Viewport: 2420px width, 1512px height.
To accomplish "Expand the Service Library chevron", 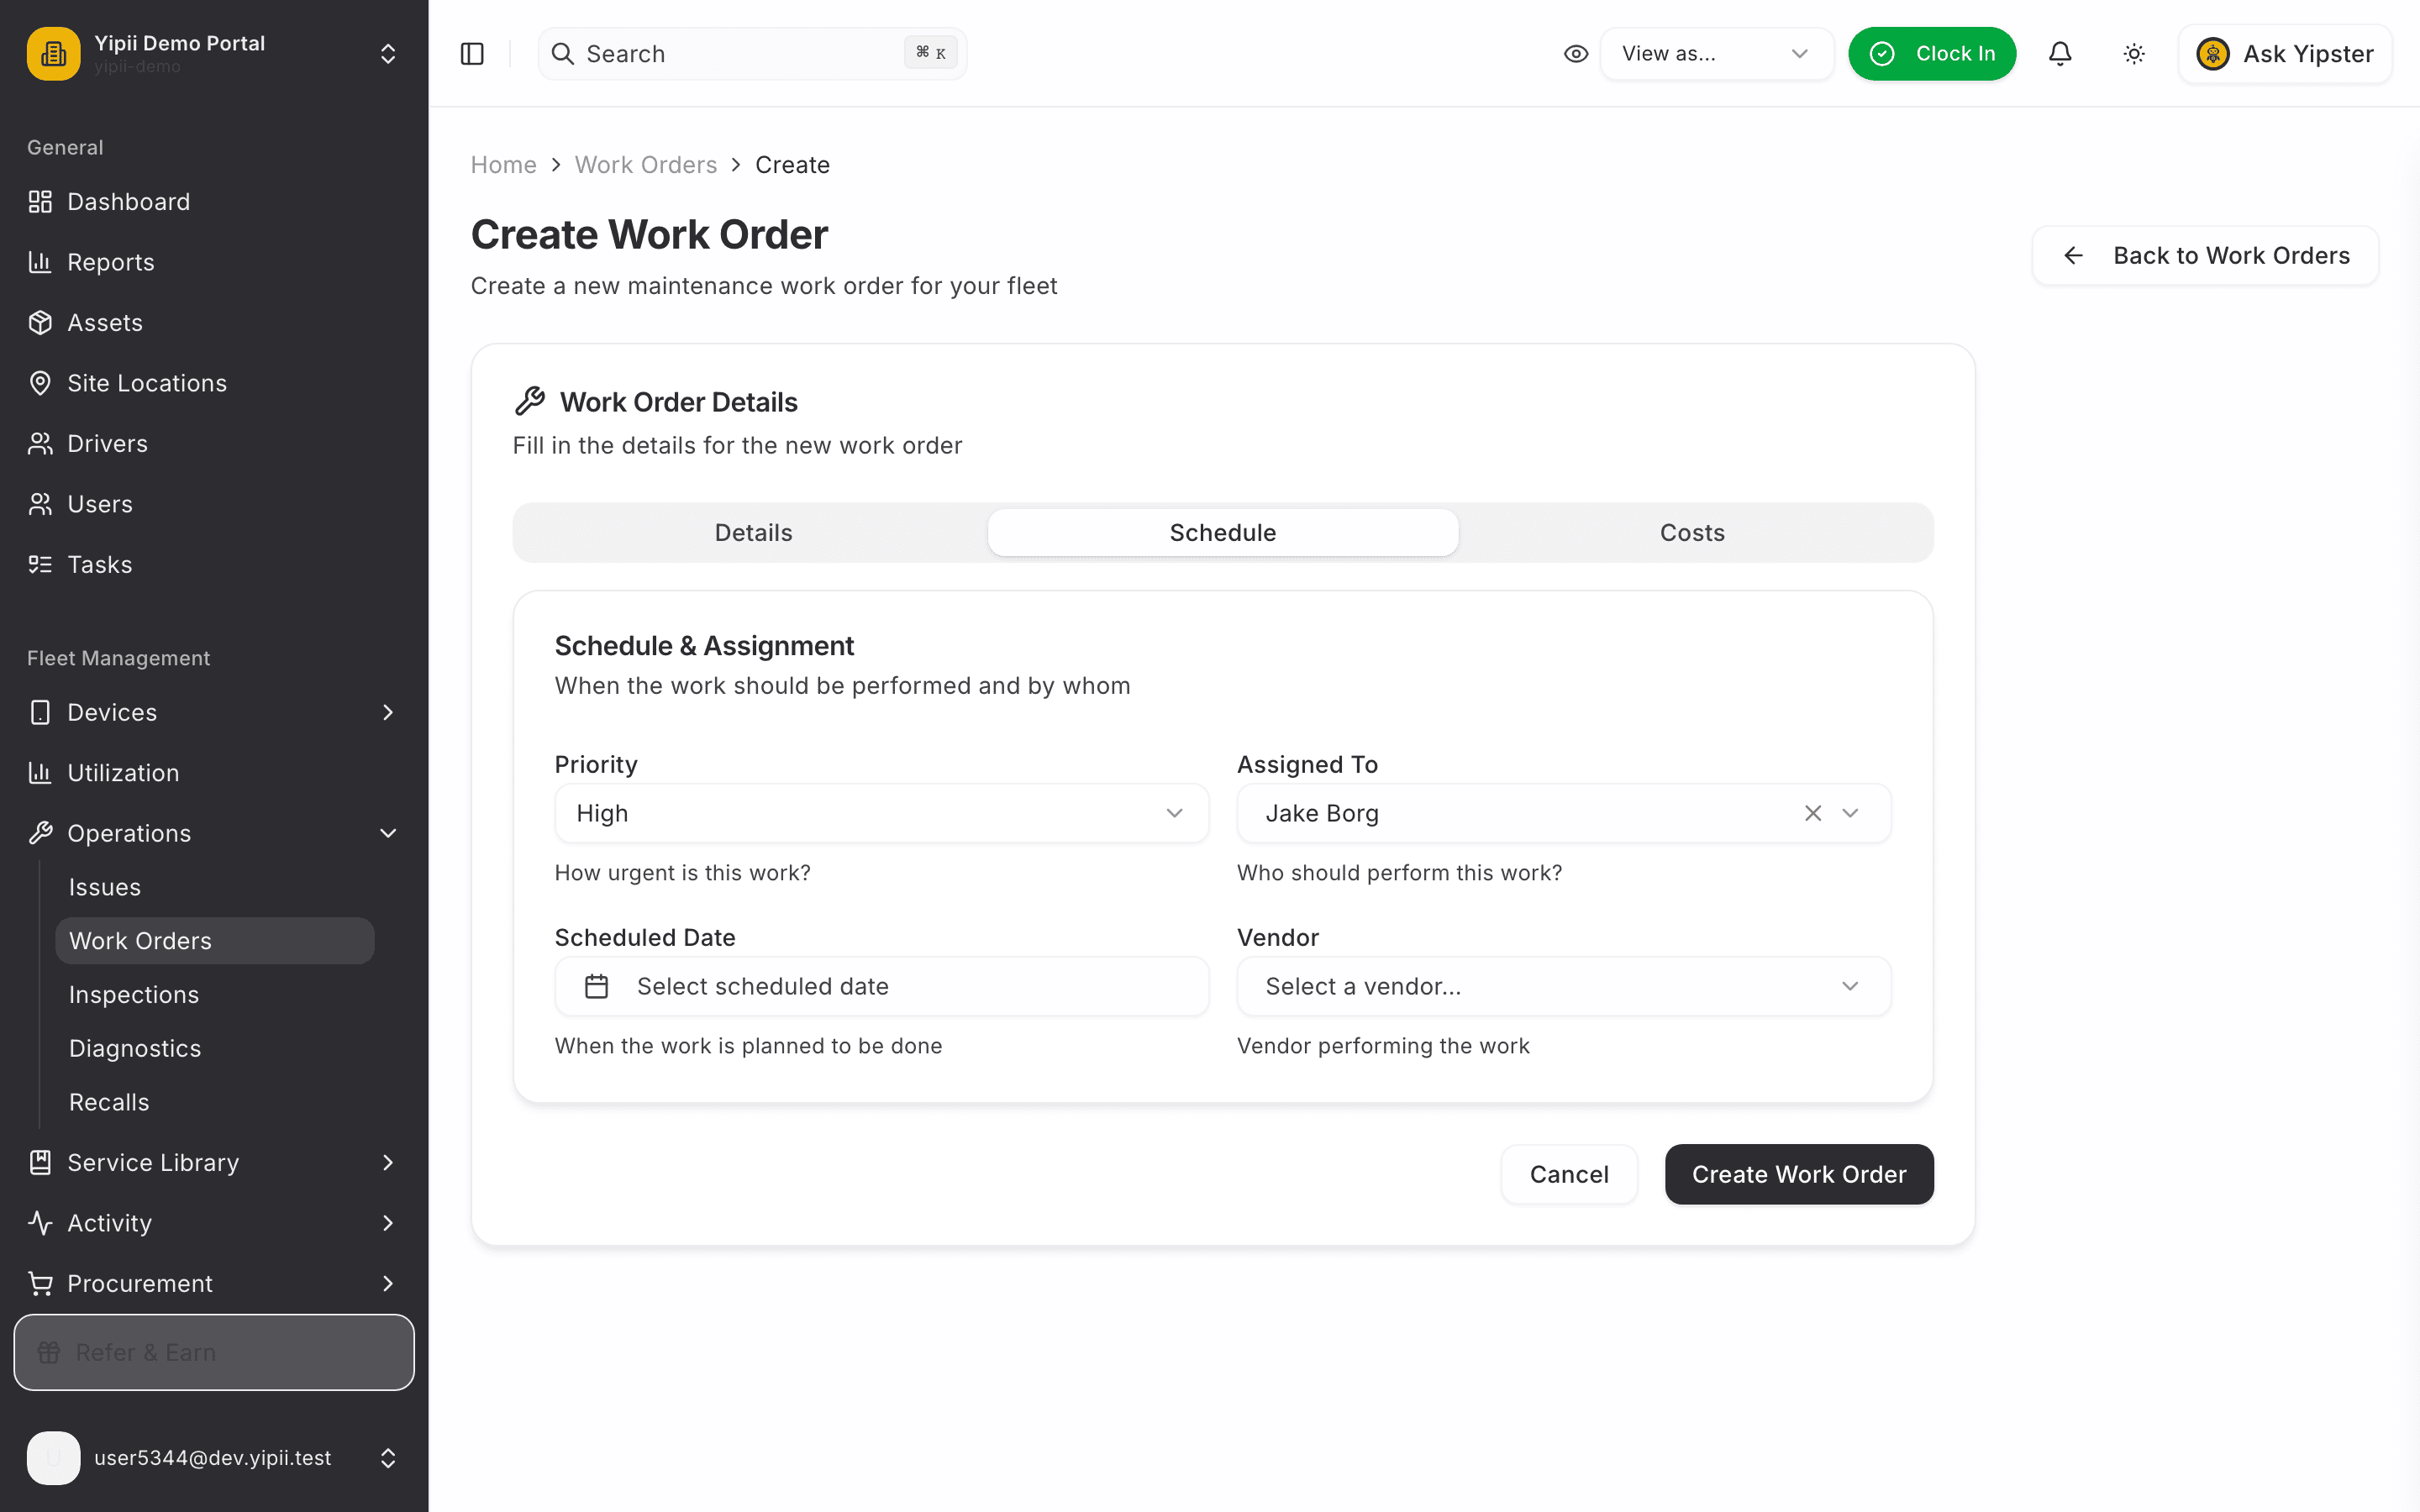I will 388,1162.
